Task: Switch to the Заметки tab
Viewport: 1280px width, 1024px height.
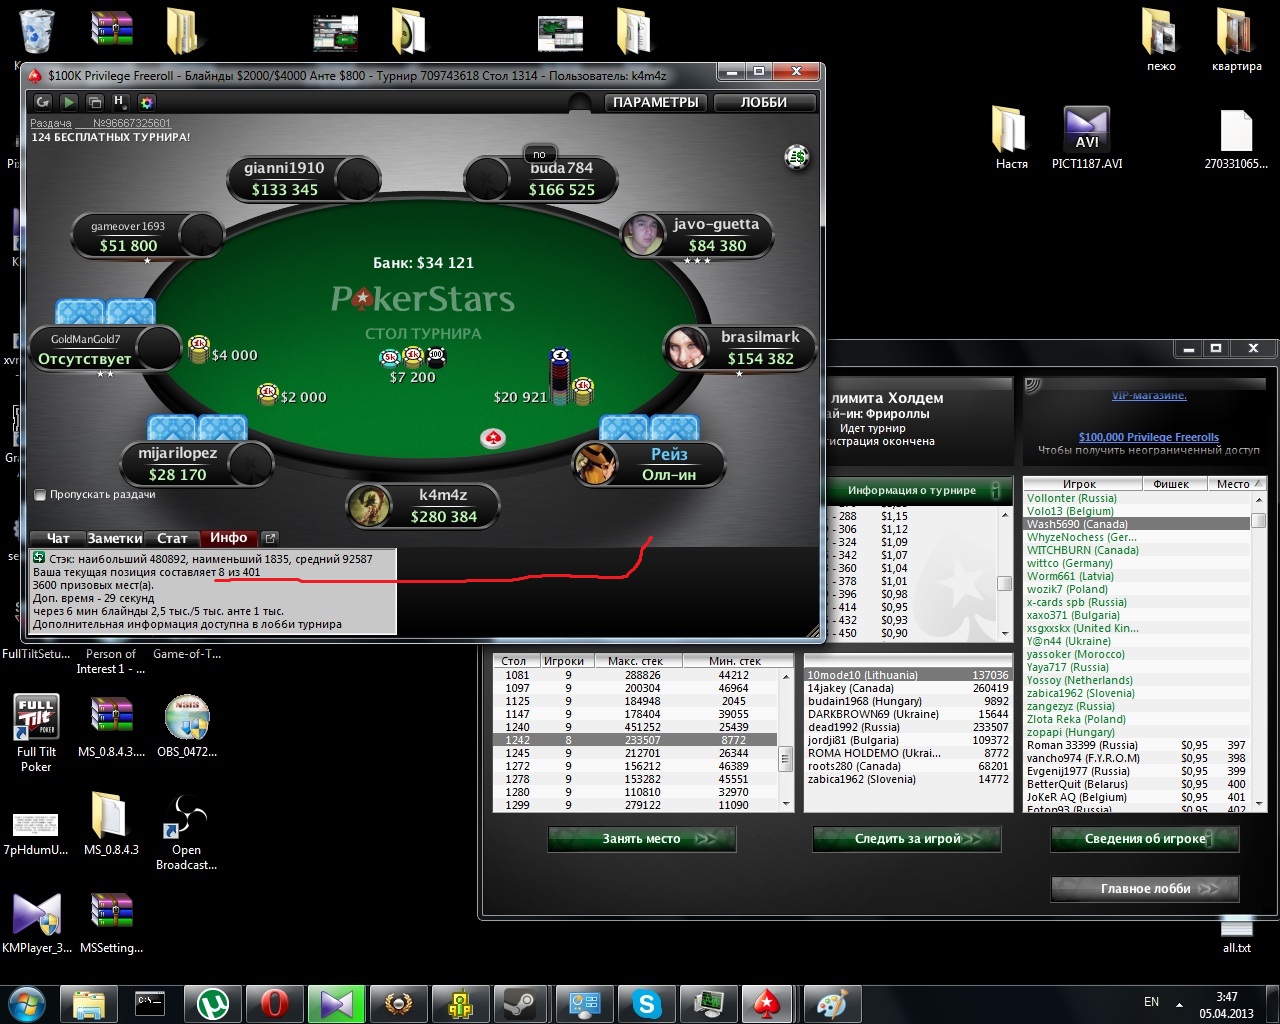Action: 114,538
